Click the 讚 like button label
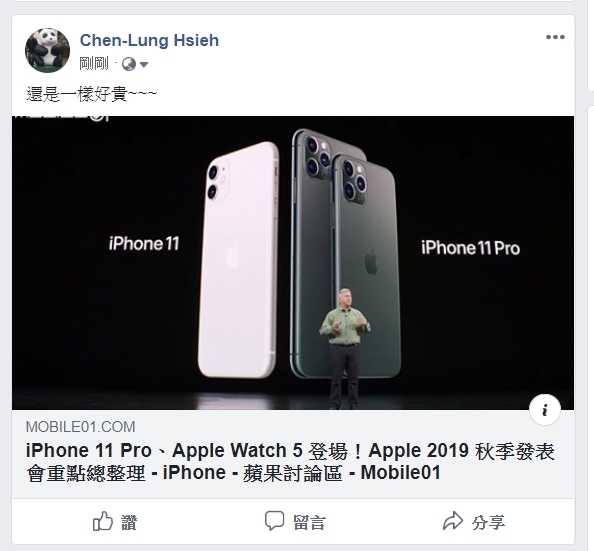Screen dimensions: 594x551 pos(129,522)
